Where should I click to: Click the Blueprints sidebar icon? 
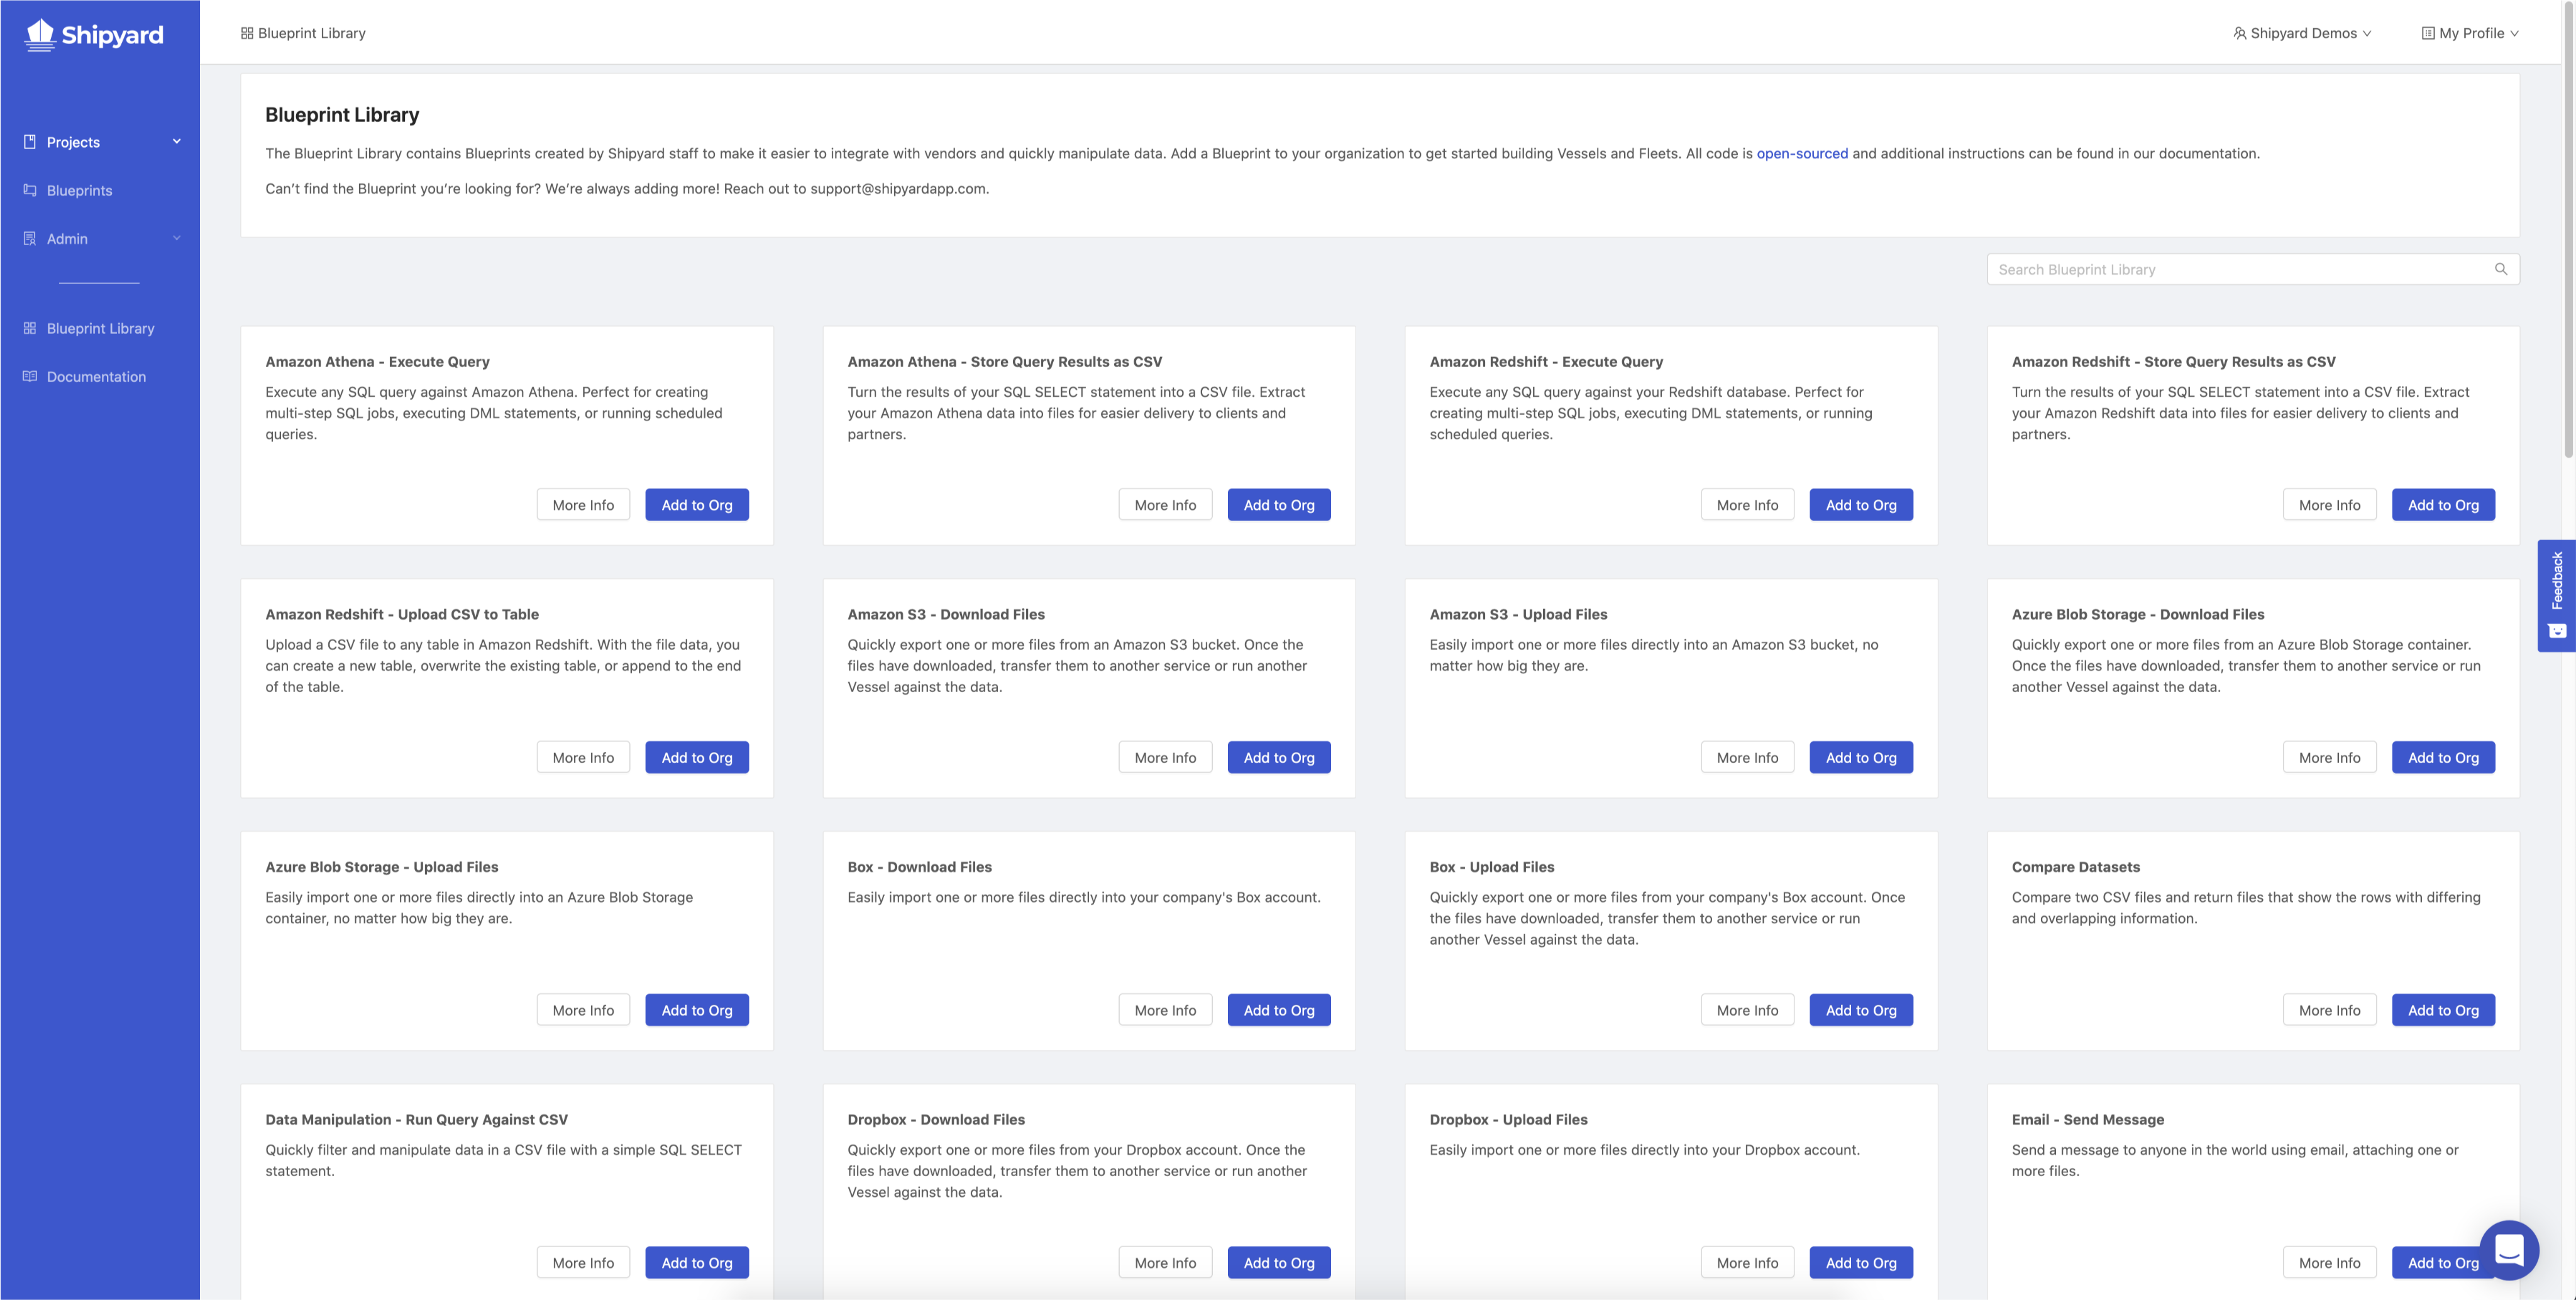[30, 190]
